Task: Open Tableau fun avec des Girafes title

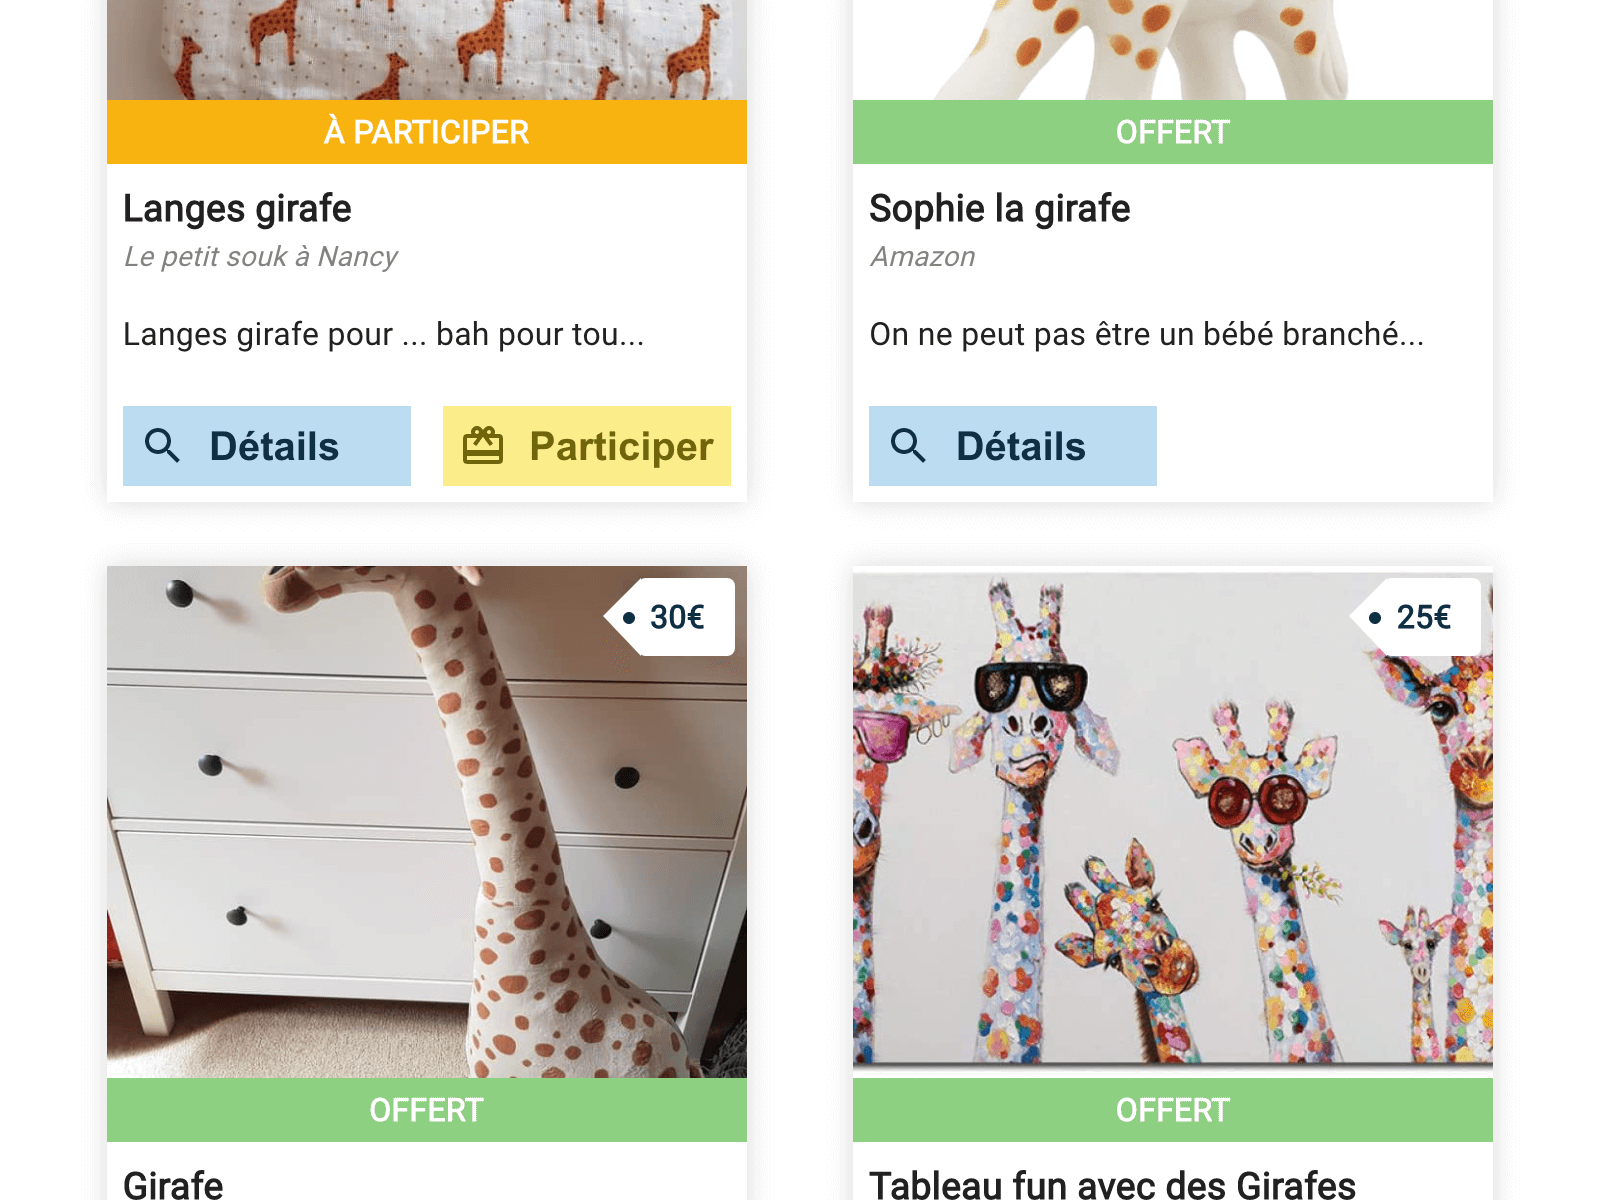Action: (x=1112, y=1185)
